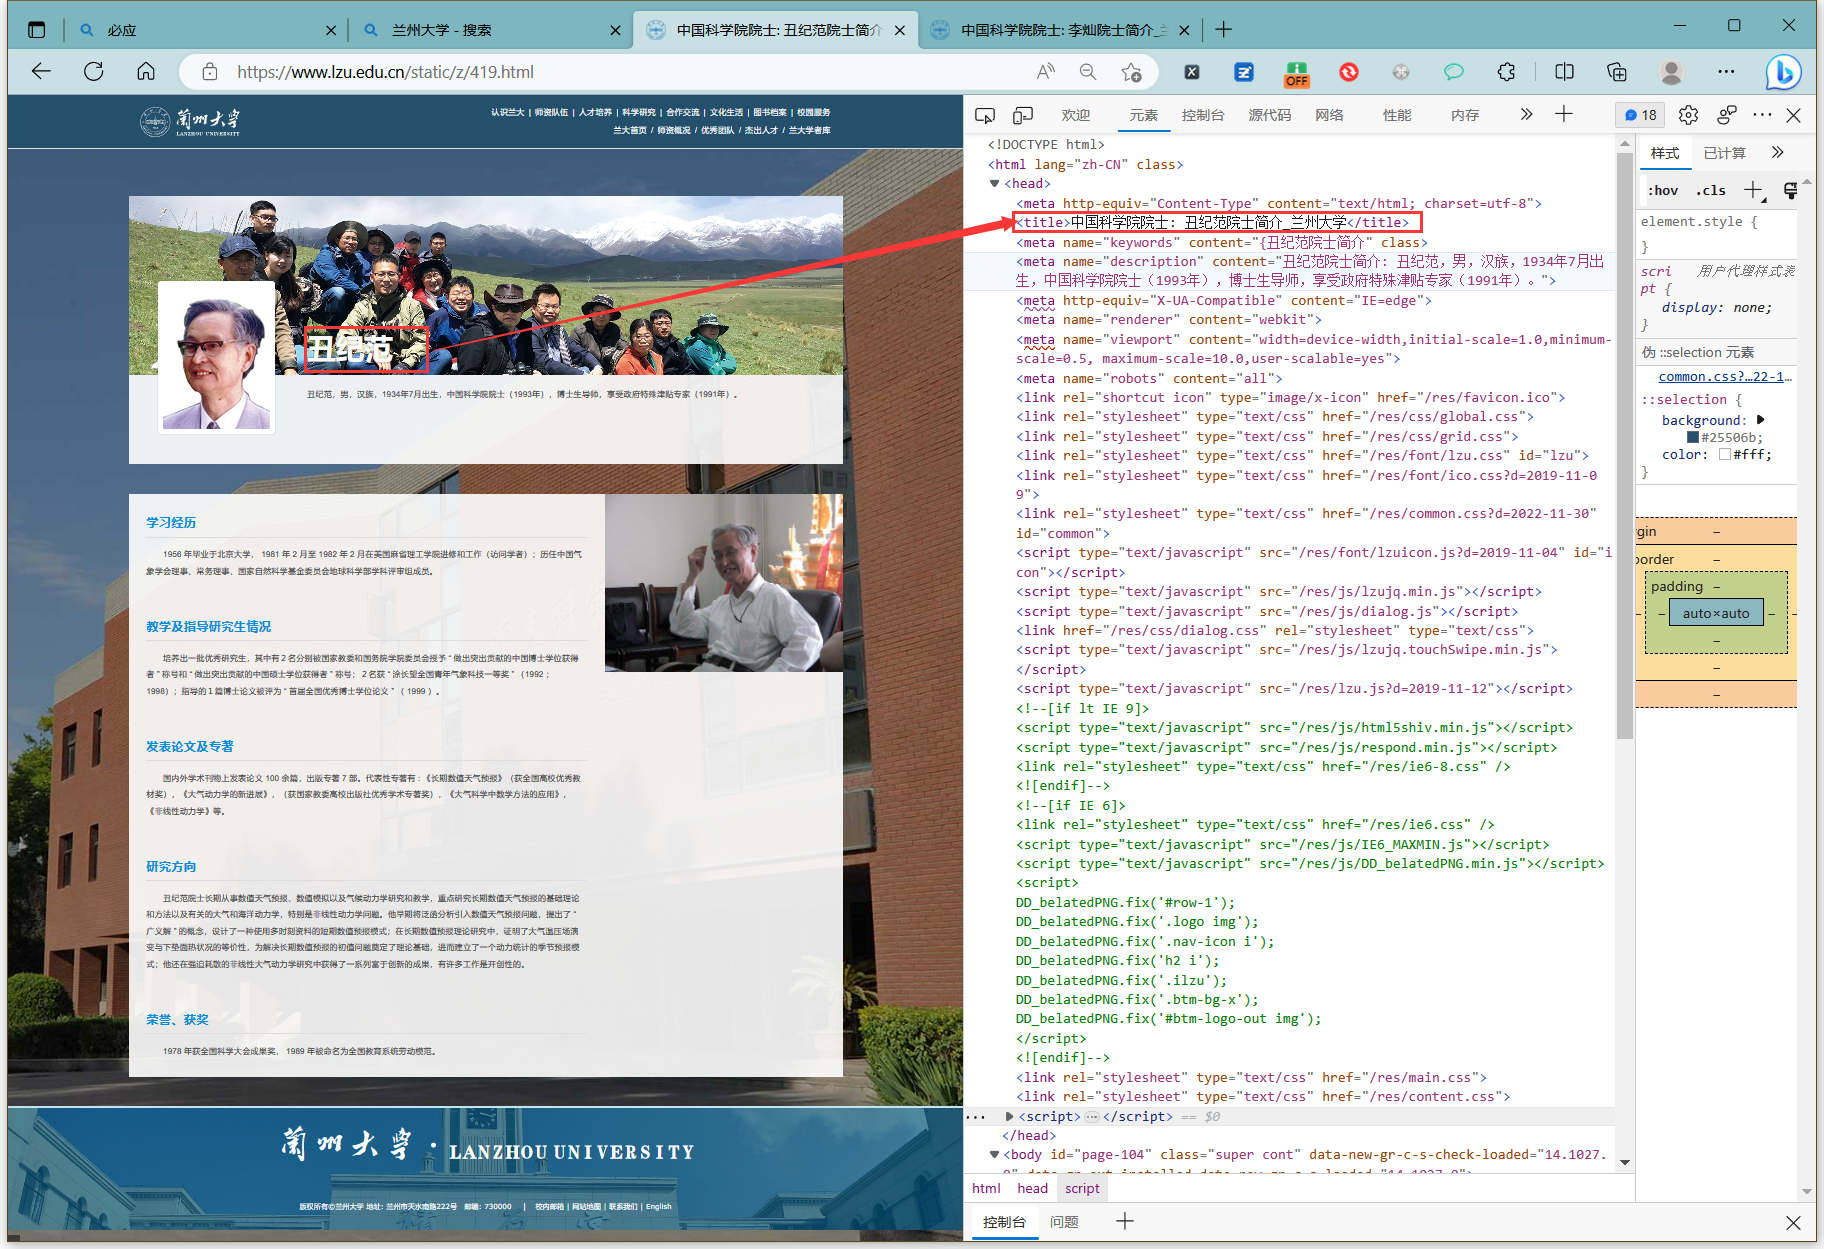Open the 18 issues counter
Viewport: 1824px width, 1249px height.
coord(1641,115)
